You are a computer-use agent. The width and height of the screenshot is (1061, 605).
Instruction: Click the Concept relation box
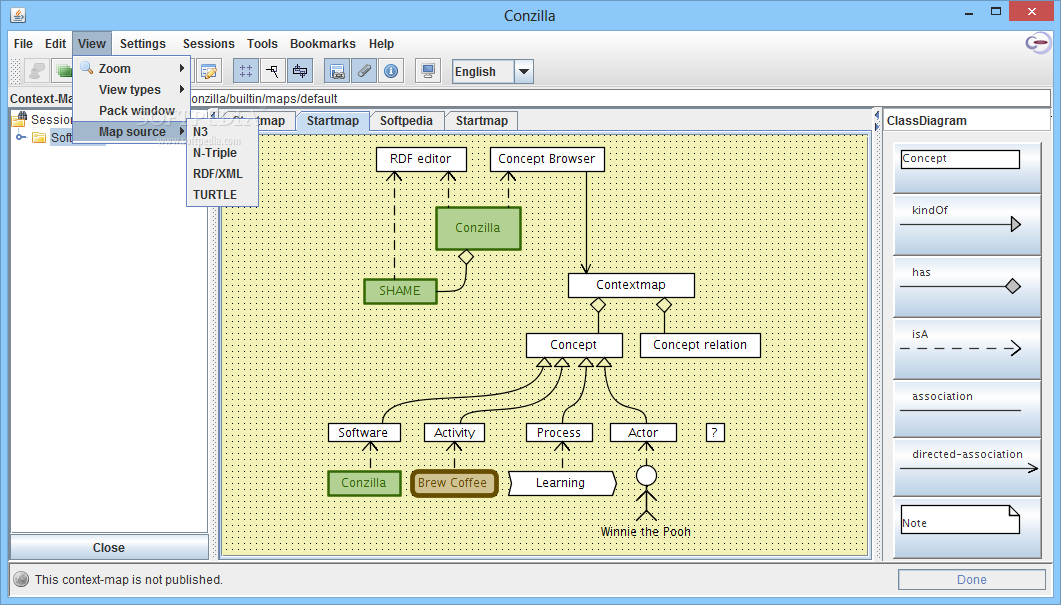(700, 344)
